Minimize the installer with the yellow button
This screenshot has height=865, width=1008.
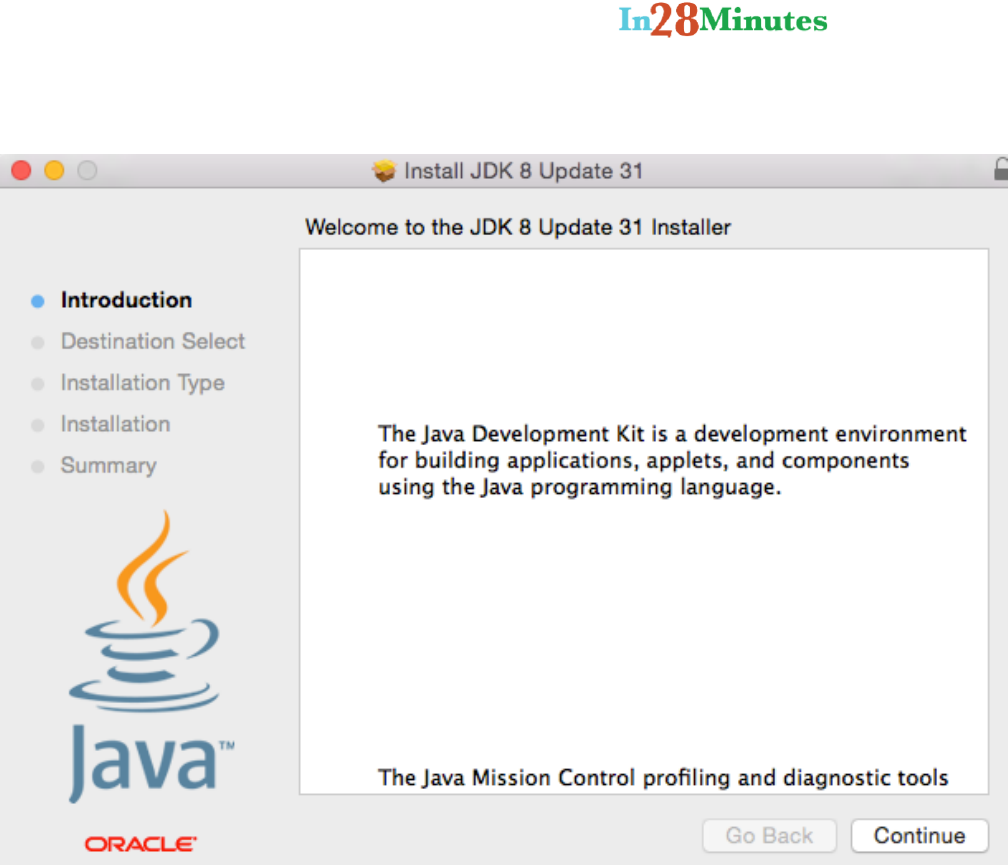[54, 170]
